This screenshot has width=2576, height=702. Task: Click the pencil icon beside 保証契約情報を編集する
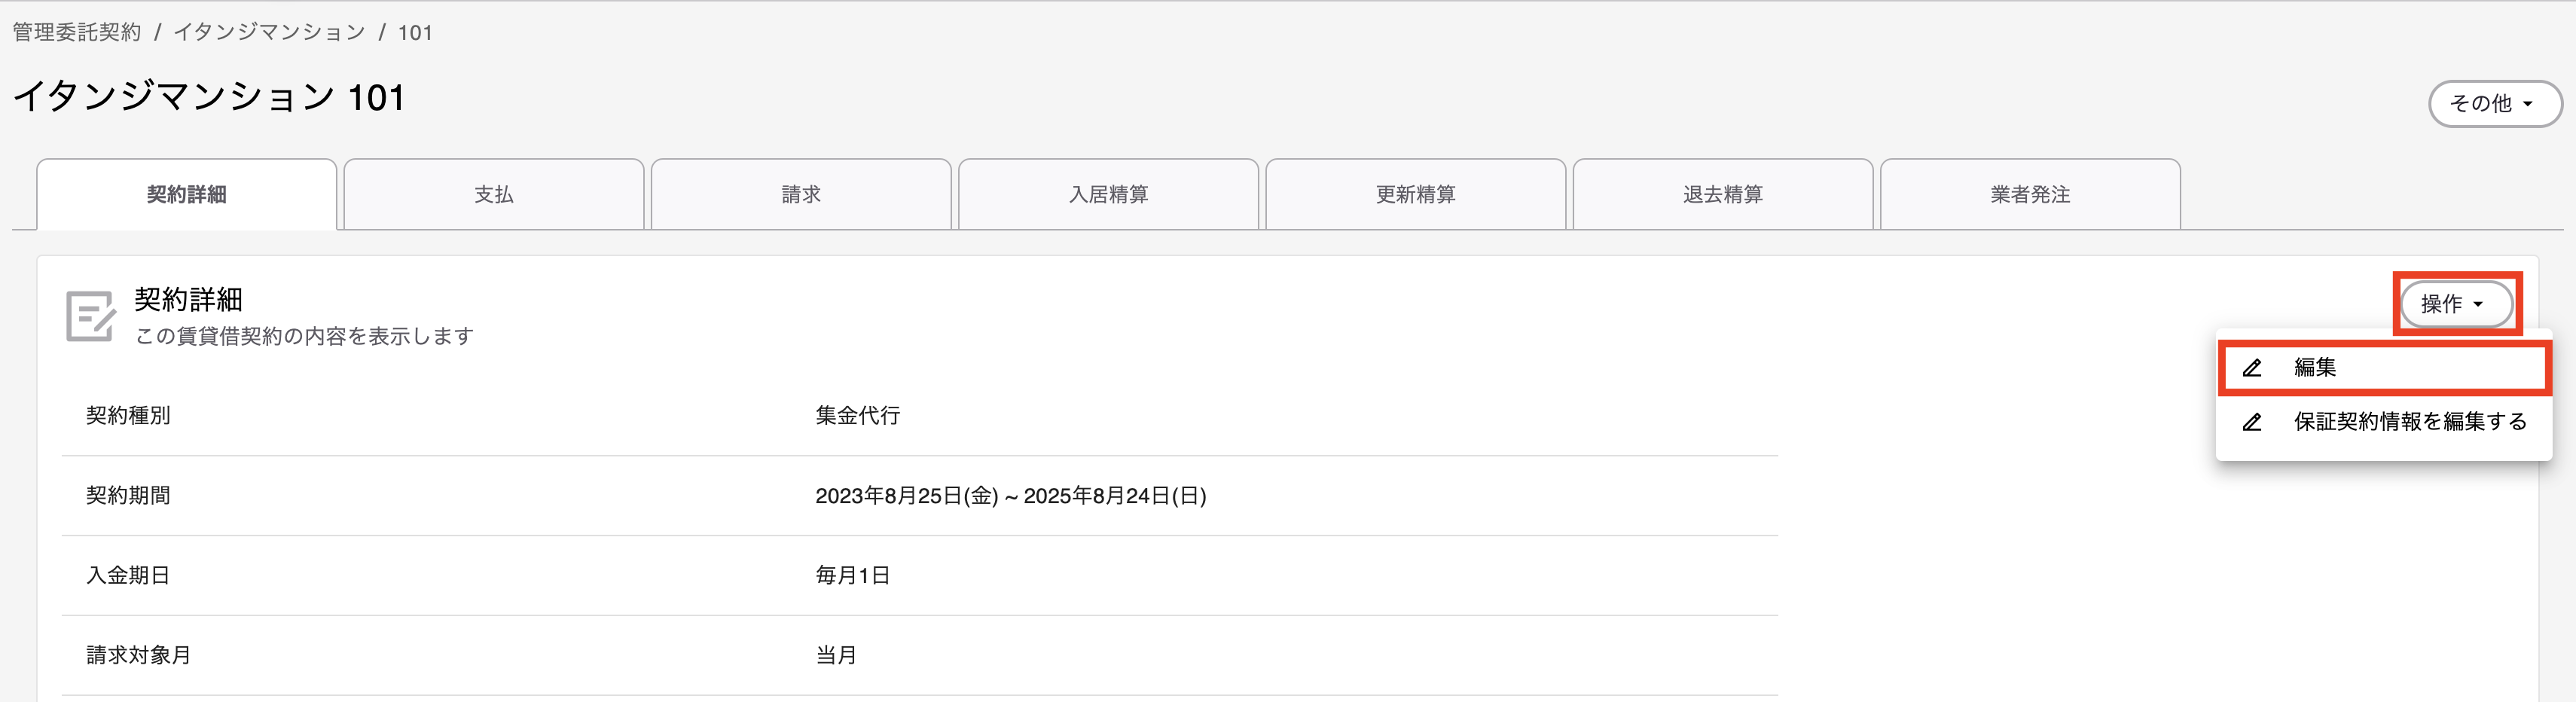[x=2252, y=422]
